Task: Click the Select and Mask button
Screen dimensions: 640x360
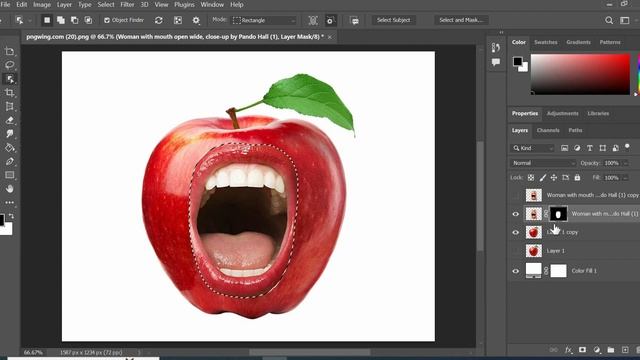Action: [461, 20]
